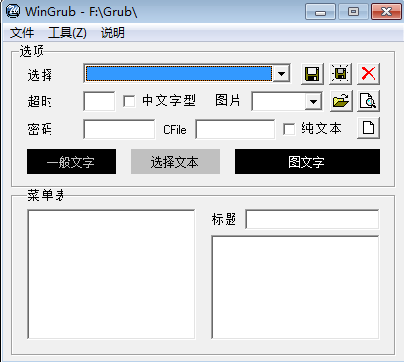404x362 pixels.
Task: Click the 密码 input field
Action: 119,129
